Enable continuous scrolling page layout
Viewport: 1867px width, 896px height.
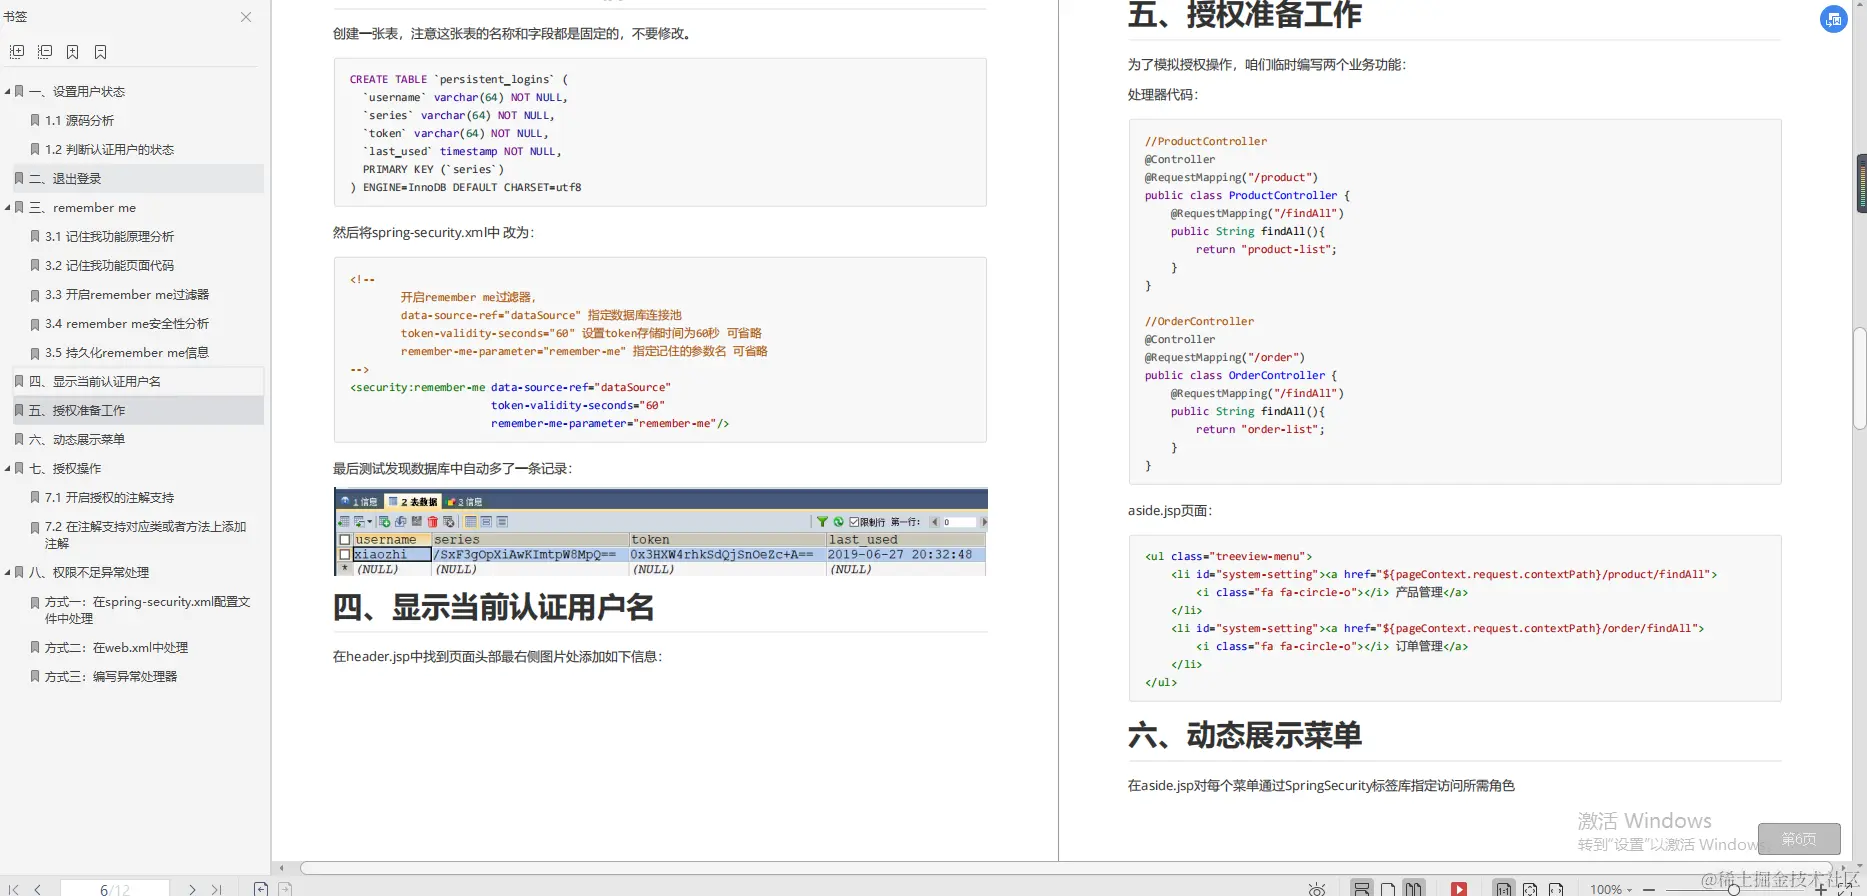click(1362, 889)
